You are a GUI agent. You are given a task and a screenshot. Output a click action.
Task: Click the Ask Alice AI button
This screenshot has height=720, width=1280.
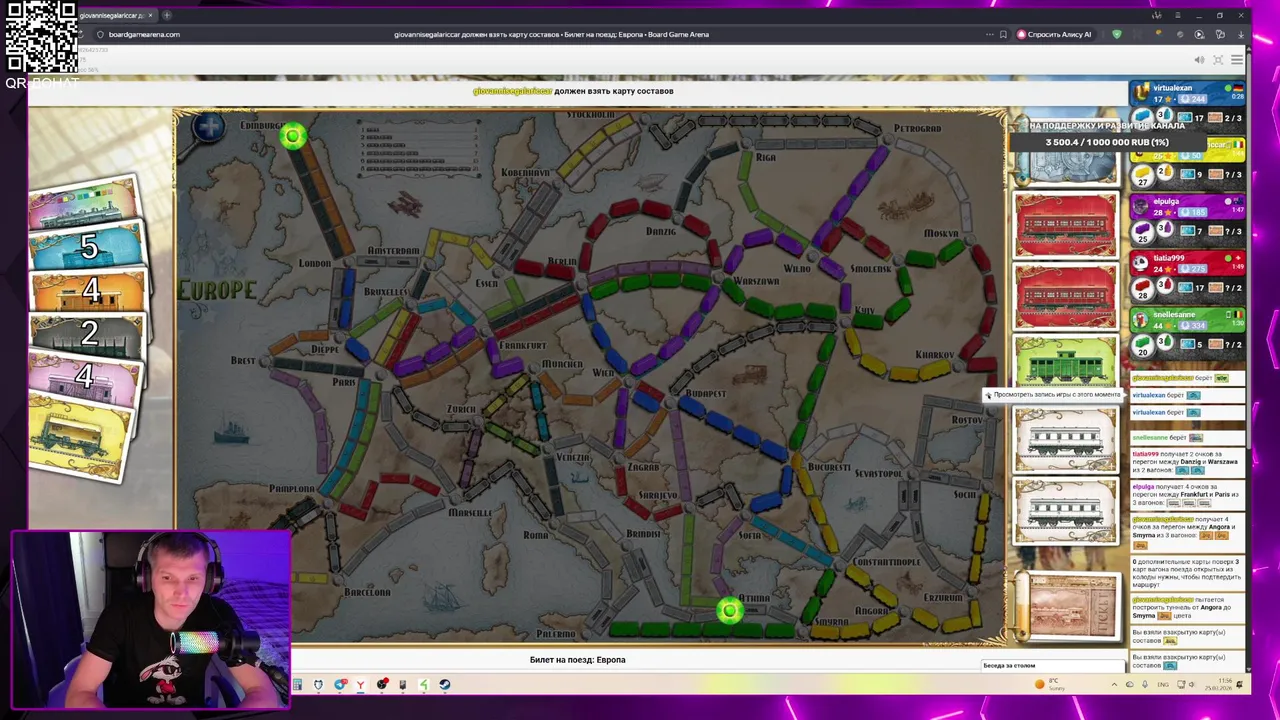1054,34
